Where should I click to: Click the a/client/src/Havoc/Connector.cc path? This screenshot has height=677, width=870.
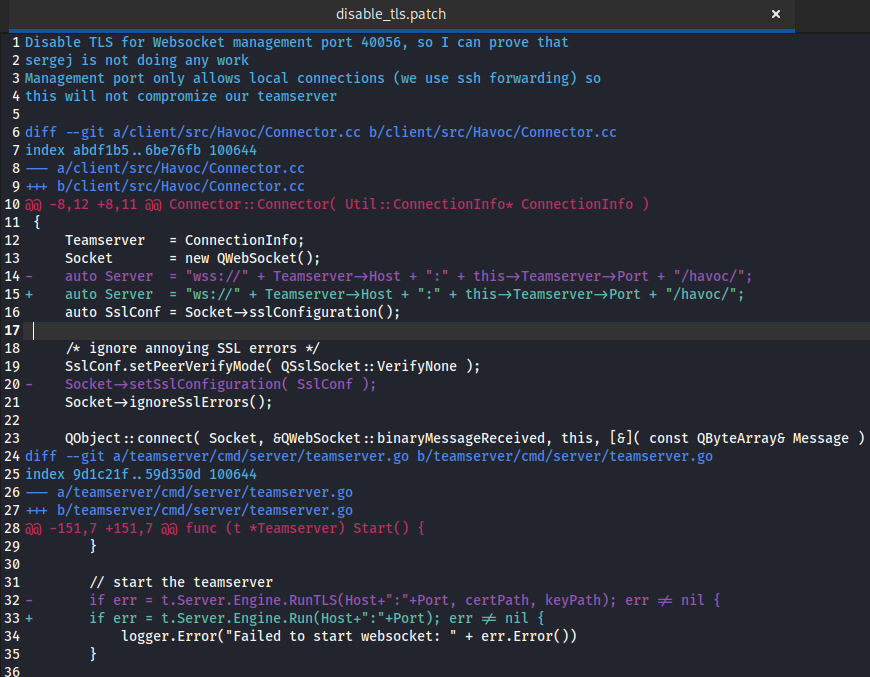180,168
